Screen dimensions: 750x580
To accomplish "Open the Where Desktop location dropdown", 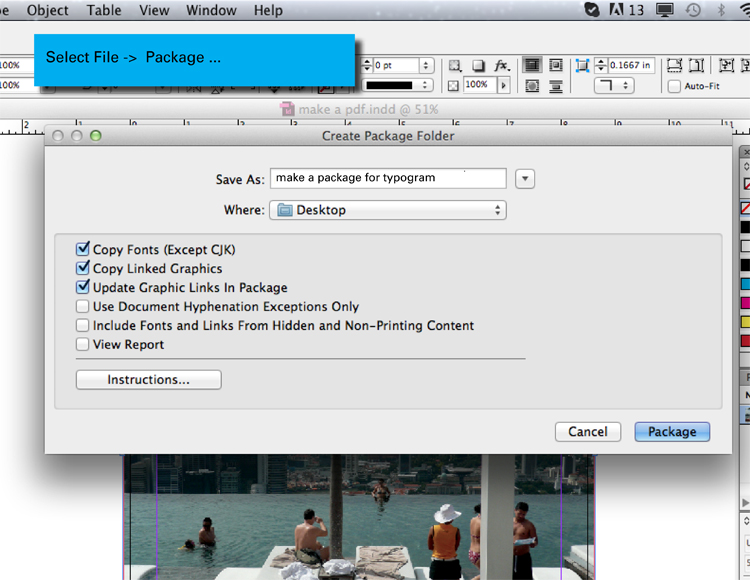I will coord(388,210).
